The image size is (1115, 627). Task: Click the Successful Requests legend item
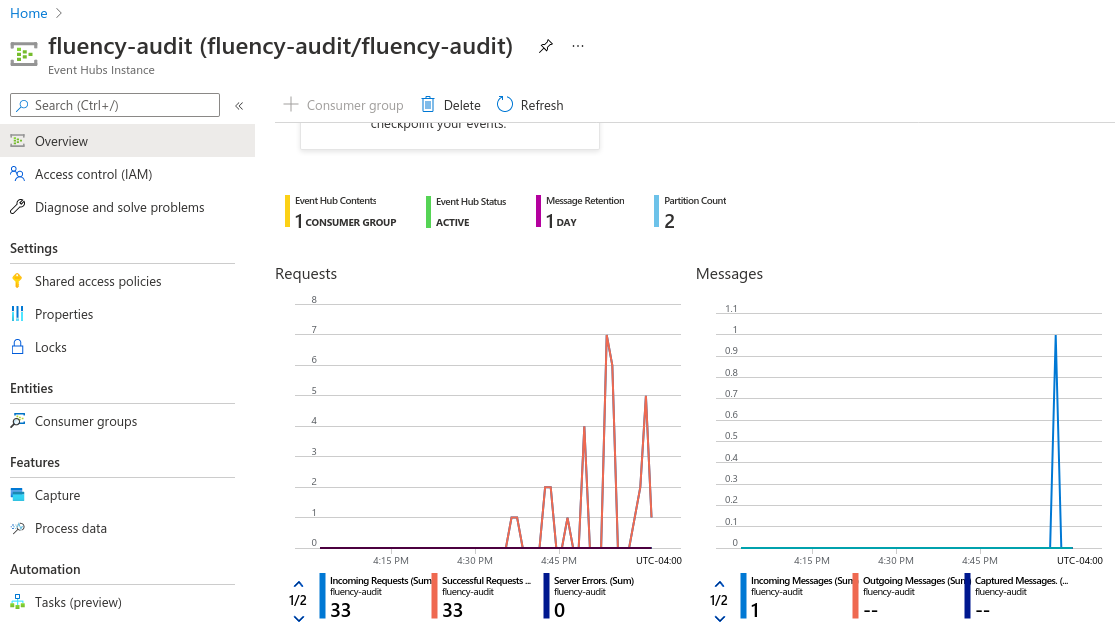point(483,596)
